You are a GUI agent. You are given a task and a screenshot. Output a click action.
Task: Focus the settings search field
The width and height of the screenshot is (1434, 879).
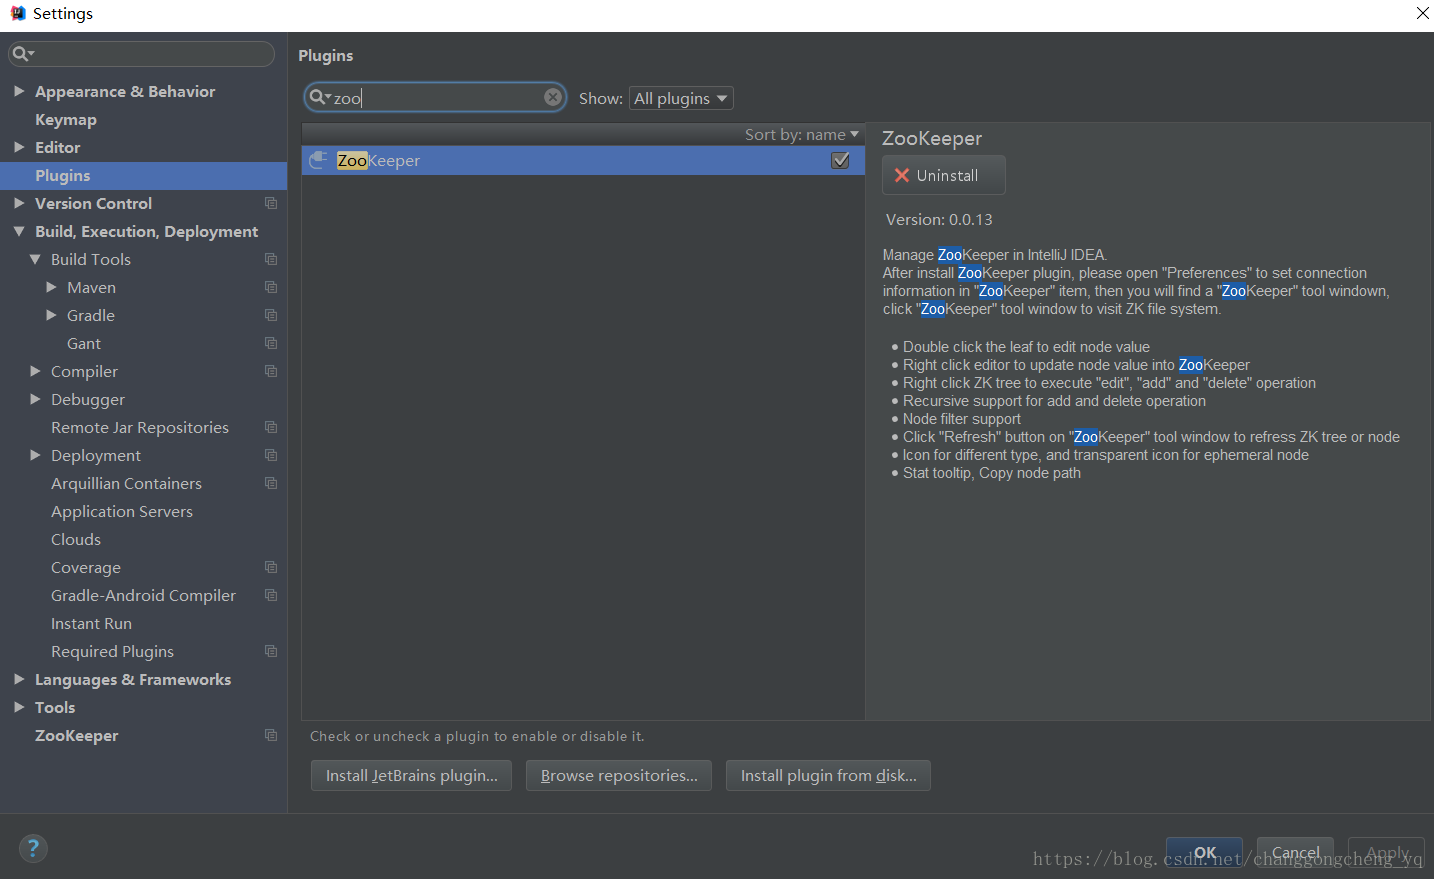pos(141,54)
